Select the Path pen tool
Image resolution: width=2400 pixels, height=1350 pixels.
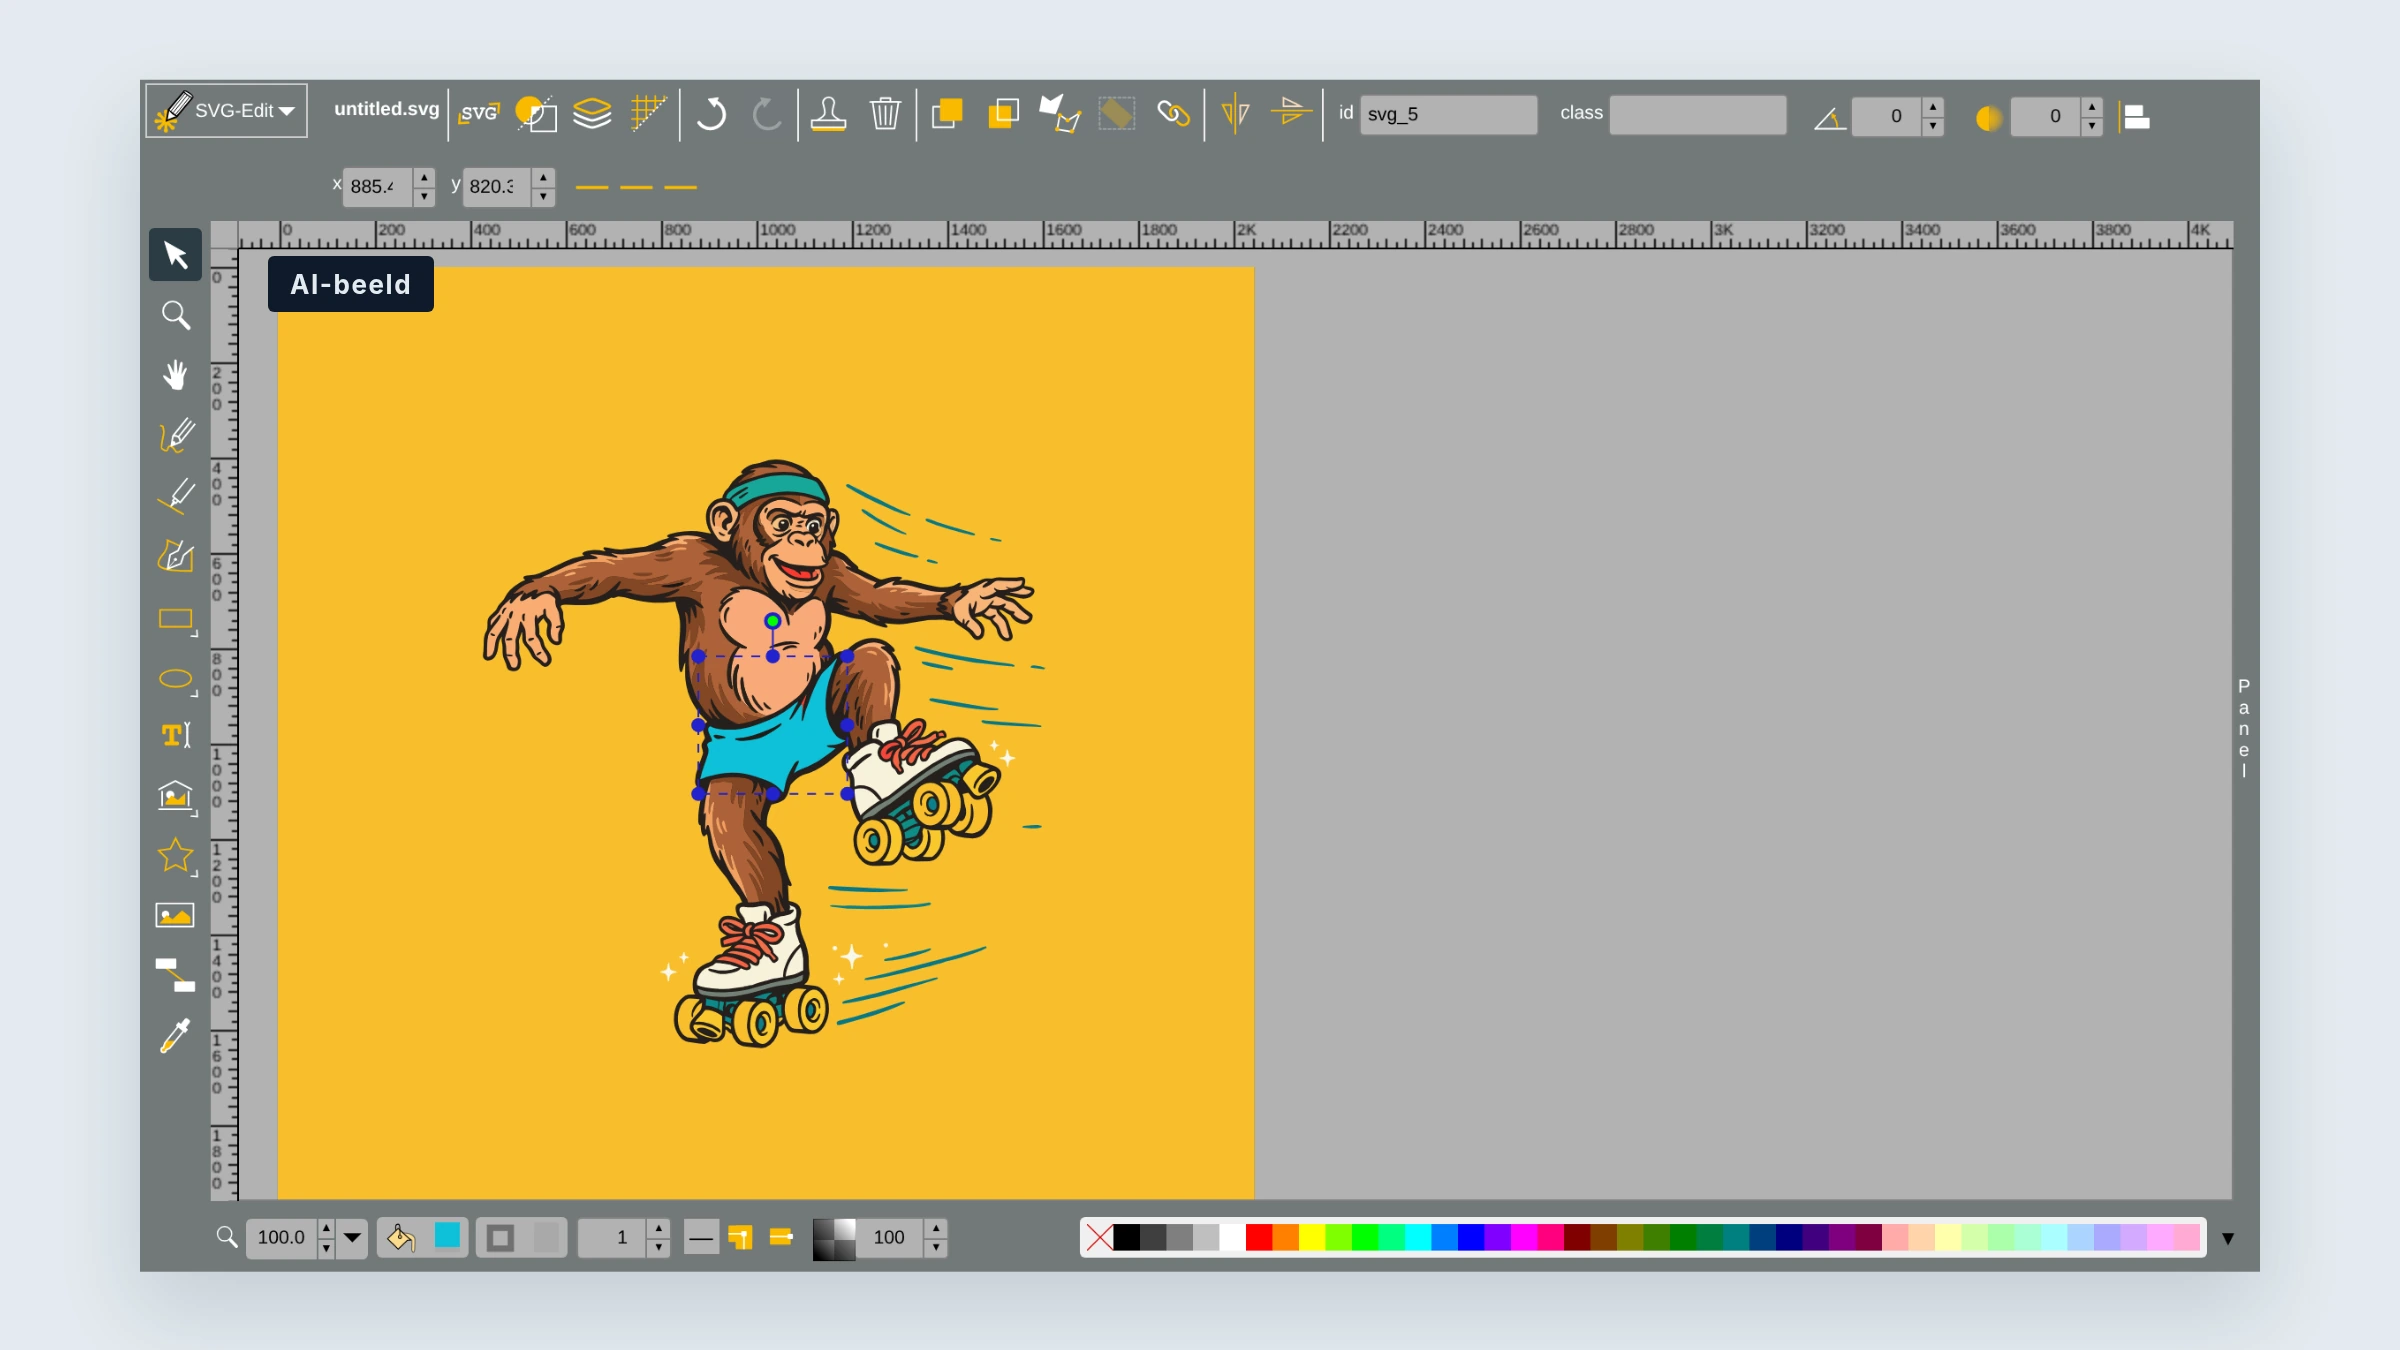[175, 556]
